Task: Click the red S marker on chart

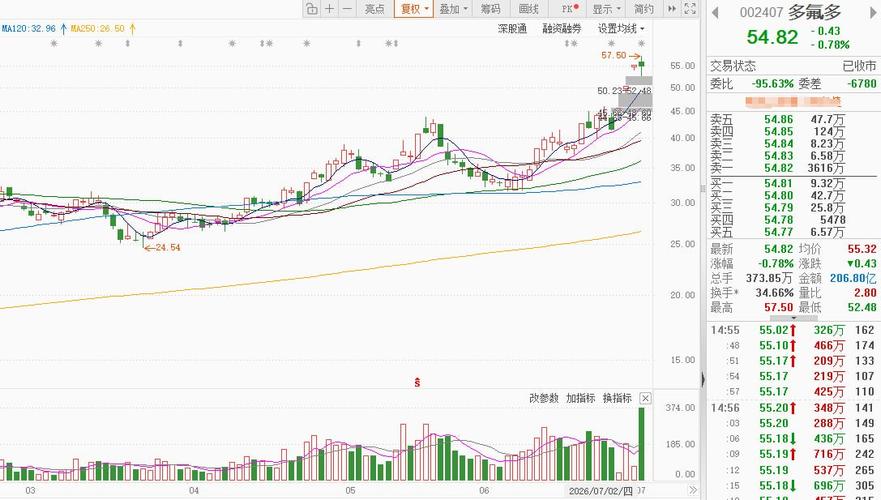Action: [x=417, y=383]
